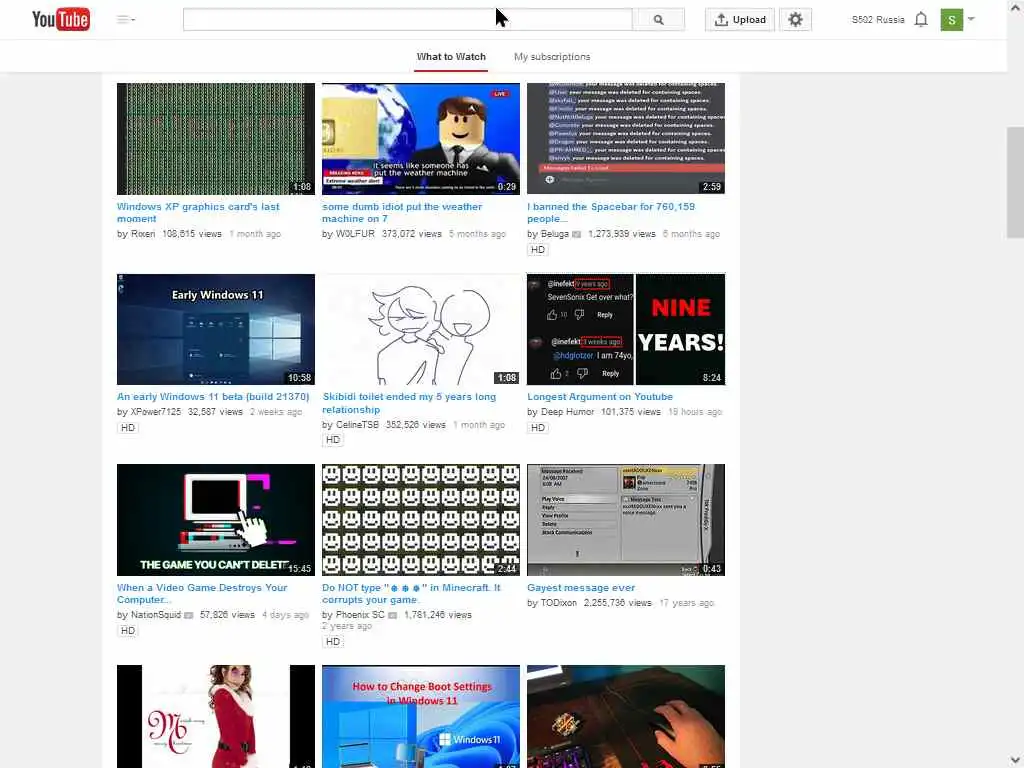The height and width of the screenshot is (768, 1024).
Task: Open channel NationSquid
Action: [x=155, y=615]
